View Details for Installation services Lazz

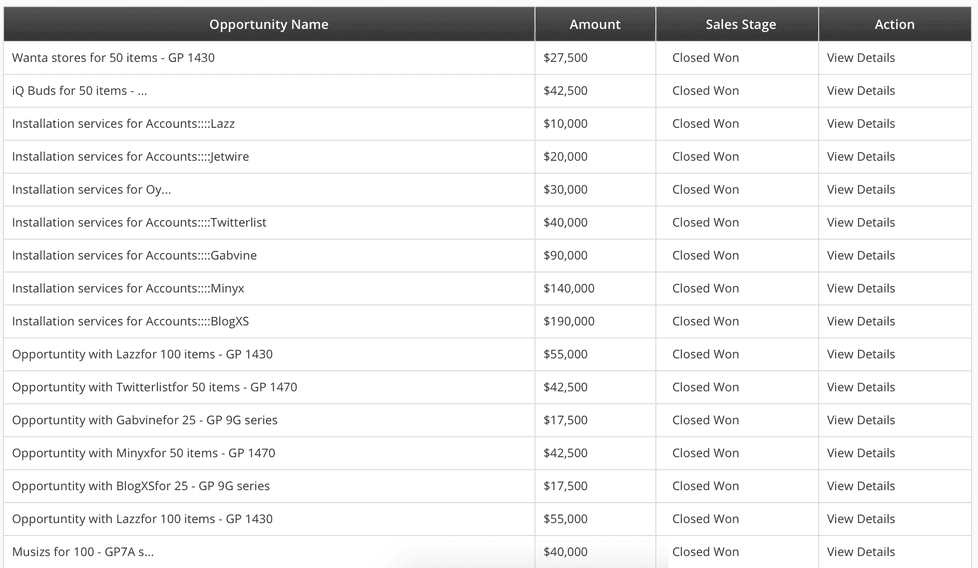[x=861, y=124]
